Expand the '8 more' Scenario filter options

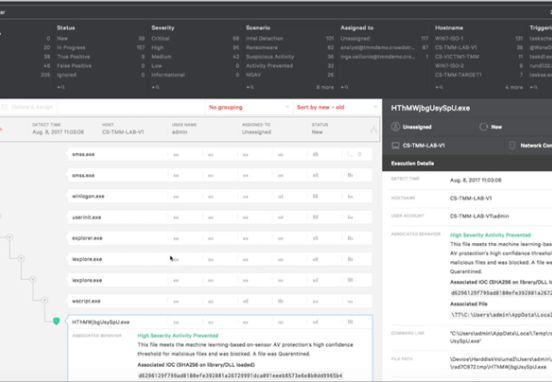pos(325,87)
